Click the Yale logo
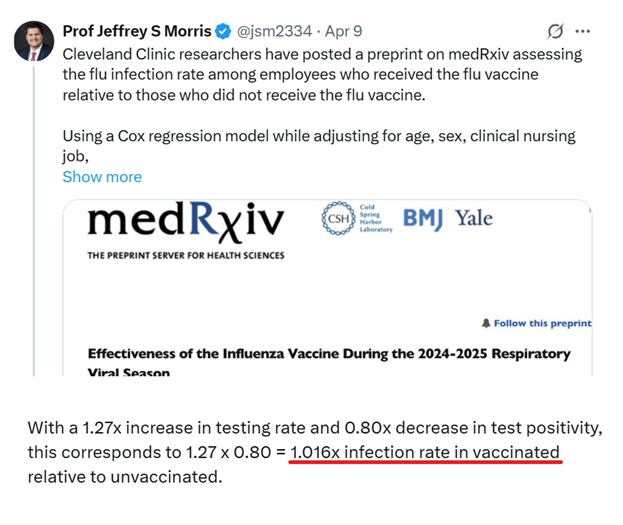The image size is (623, 525). [x=474, y=218]
